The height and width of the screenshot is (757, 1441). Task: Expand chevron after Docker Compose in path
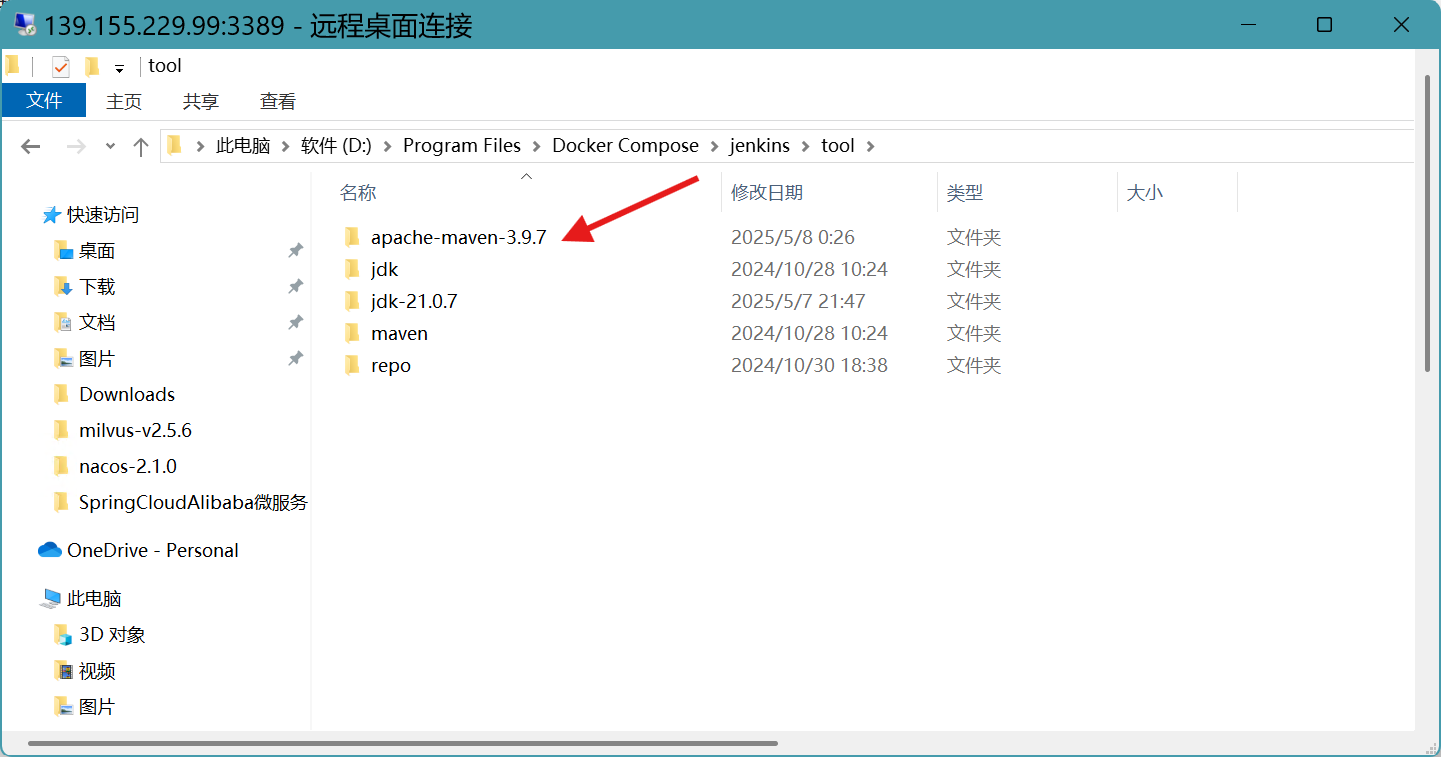point(714,146)
